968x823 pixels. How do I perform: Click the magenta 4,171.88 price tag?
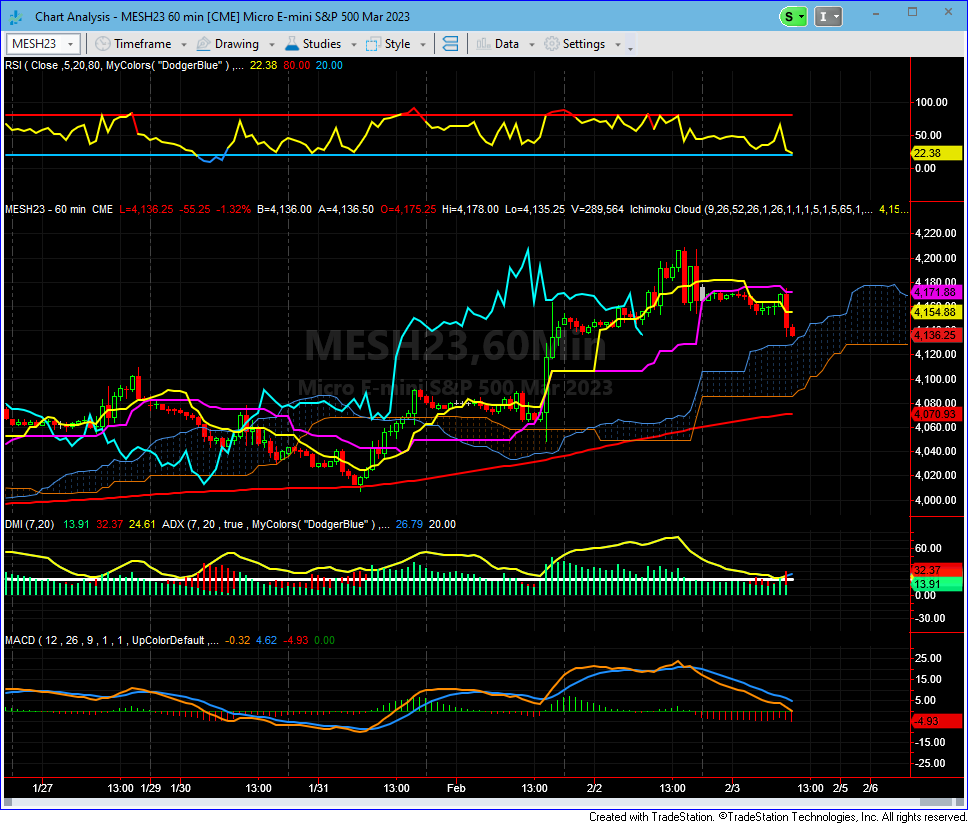click(937, 292)
